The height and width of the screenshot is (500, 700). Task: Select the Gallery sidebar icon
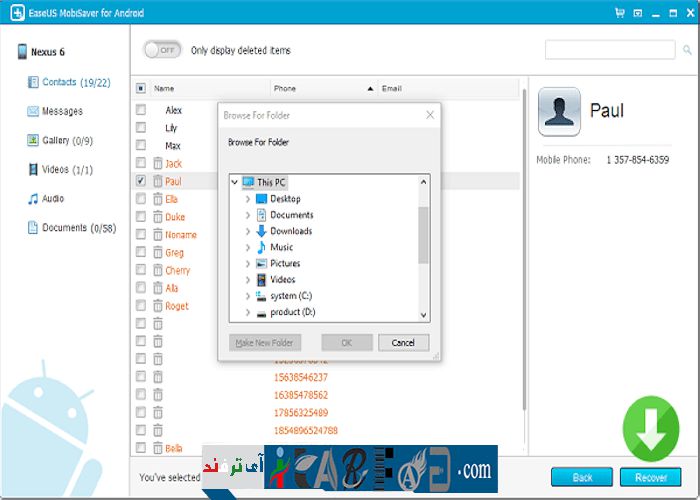tap(33, 140)
